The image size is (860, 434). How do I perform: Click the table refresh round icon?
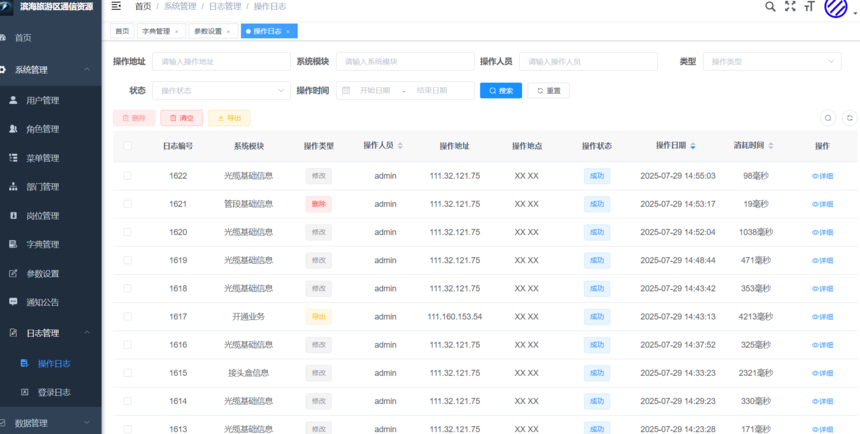coord(850,118)
